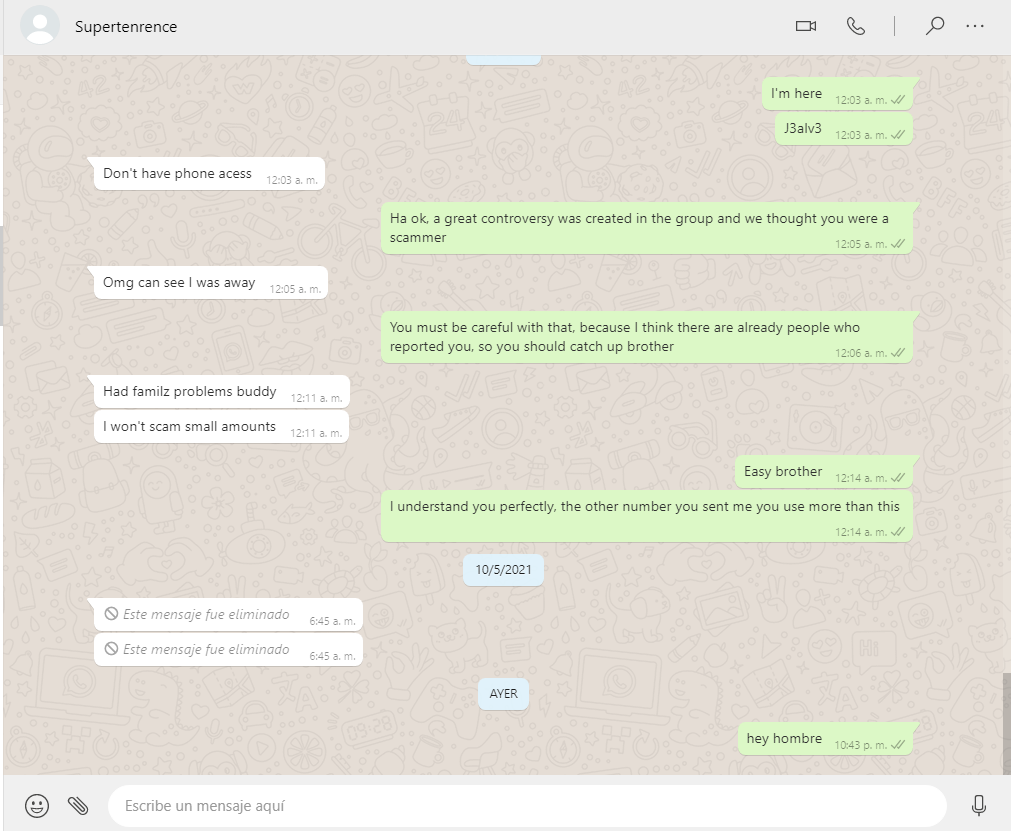Open the three-dot more options menu
1011x831 pixels.
pos(975,26)
